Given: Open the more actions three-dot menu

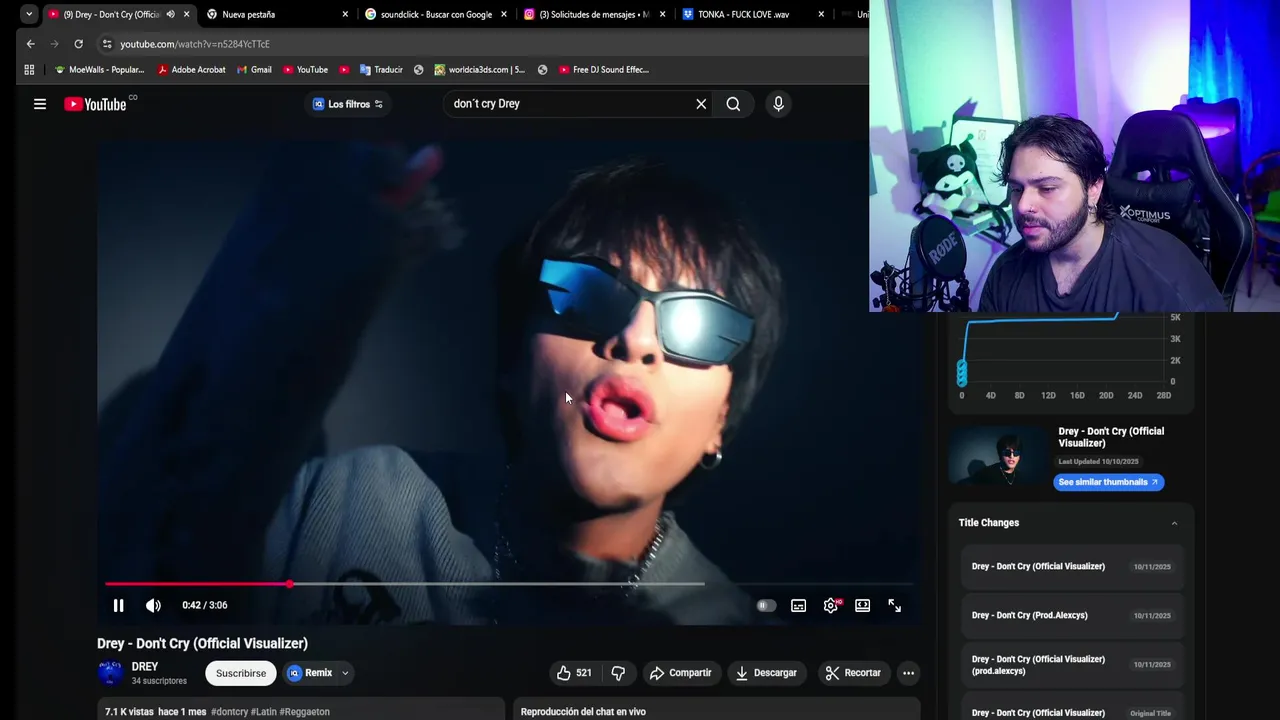Looking at the screenshot, I should (908, 673).
